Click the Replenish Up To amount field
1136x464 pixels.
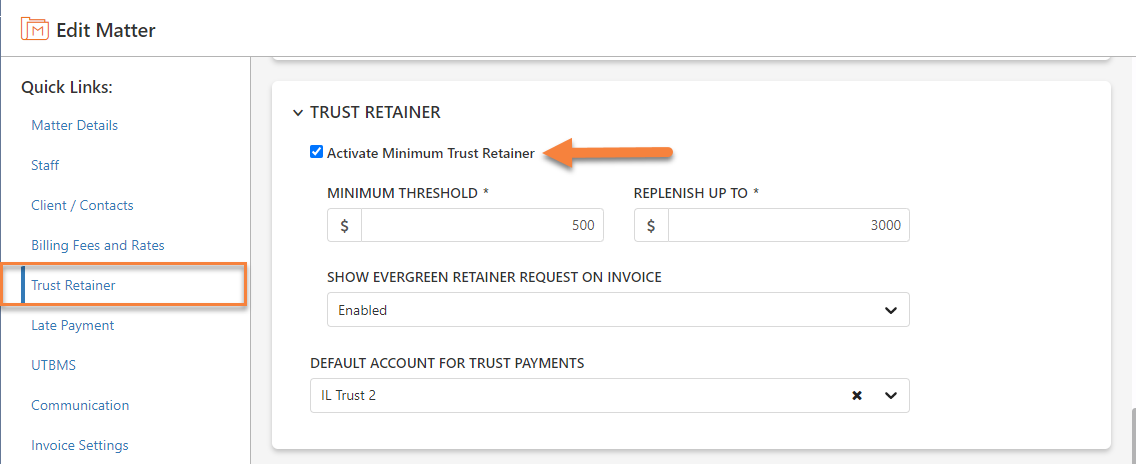tap(788, 225)
